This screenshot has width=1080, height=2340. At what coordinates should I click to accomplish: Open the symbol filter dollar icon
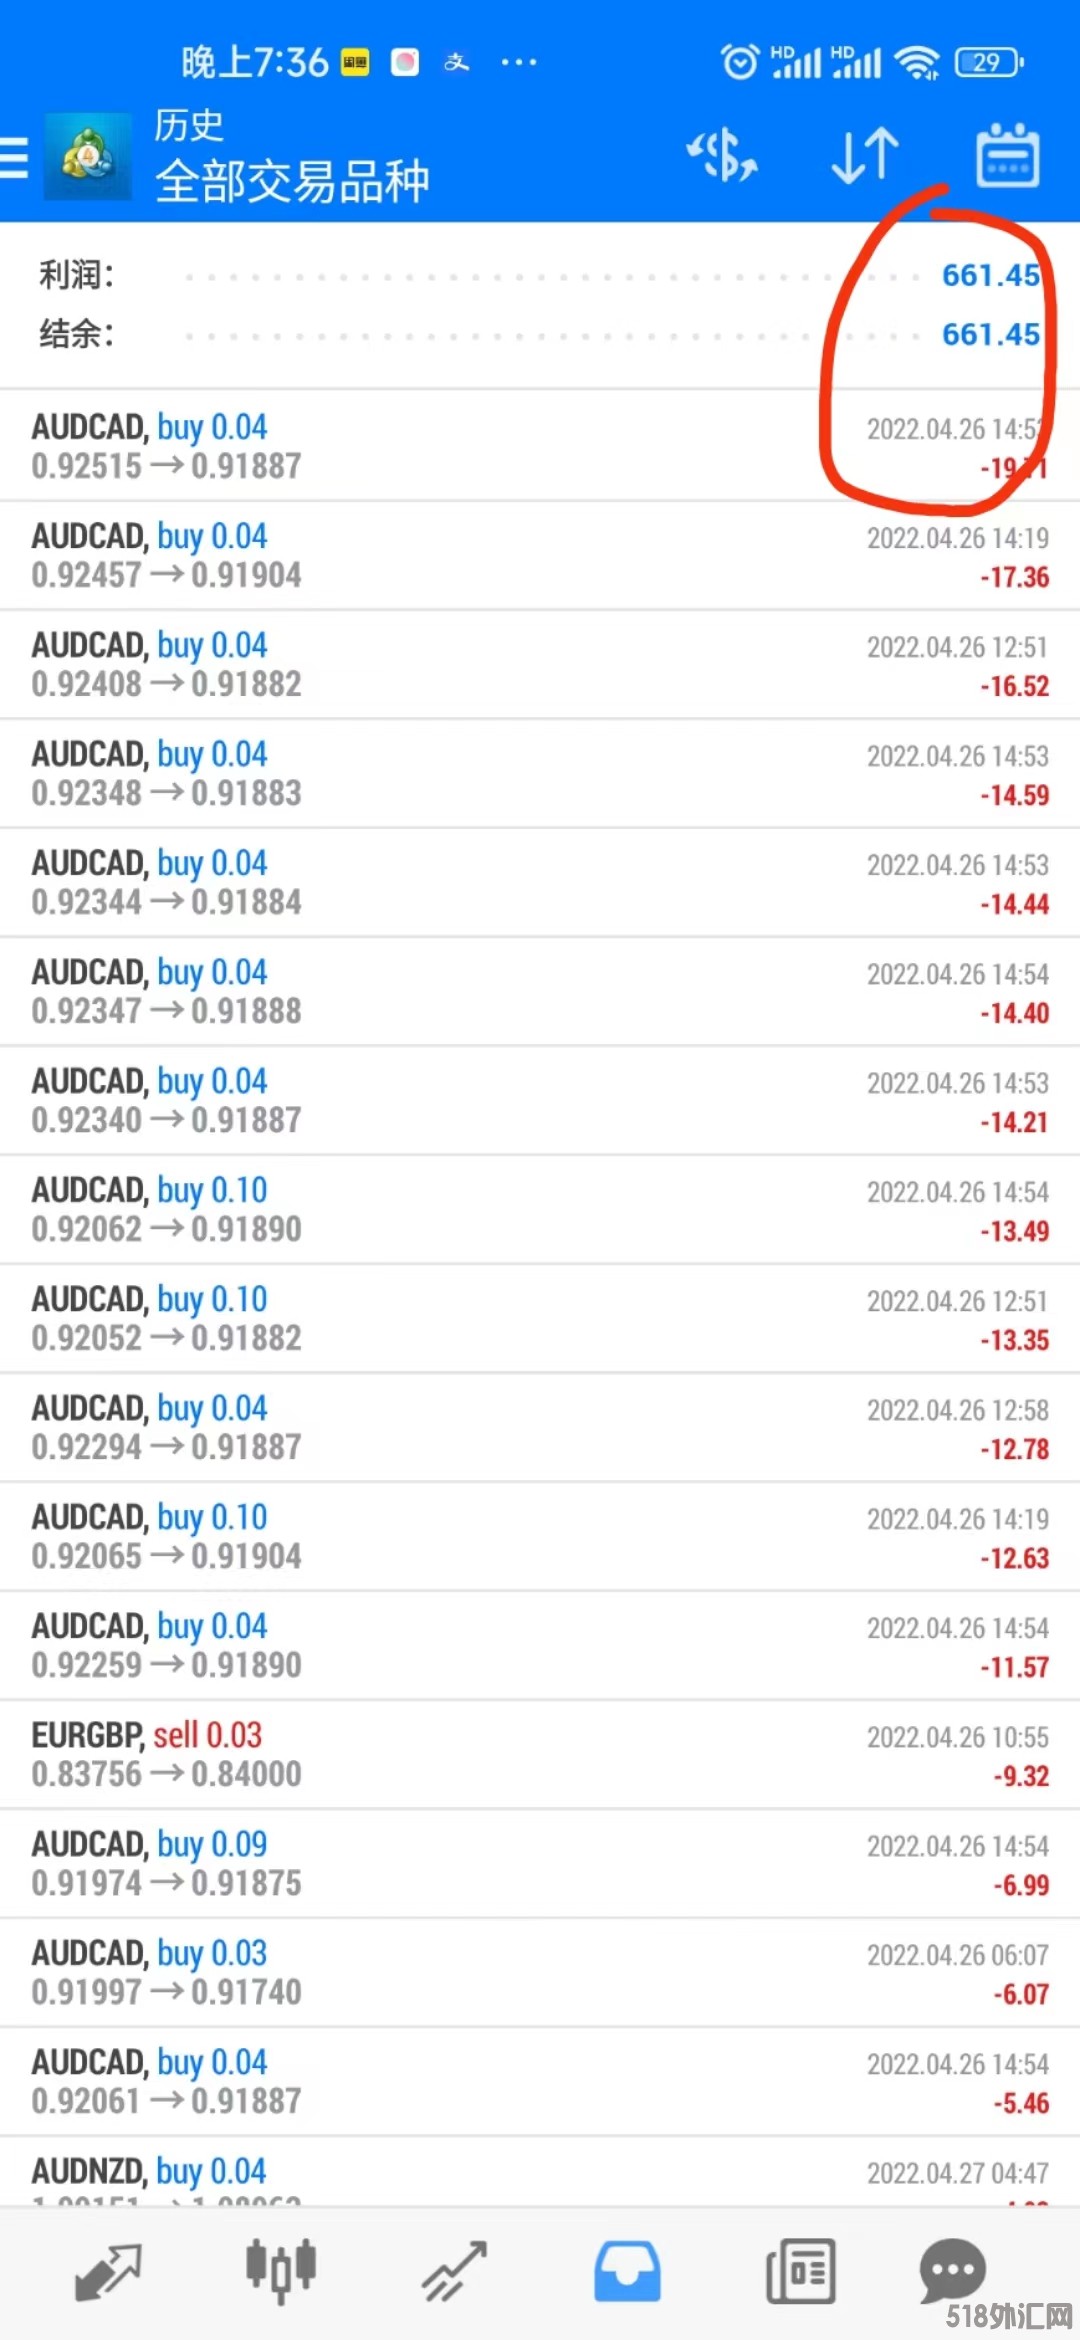pyautogui.click(x=722, y=156)
